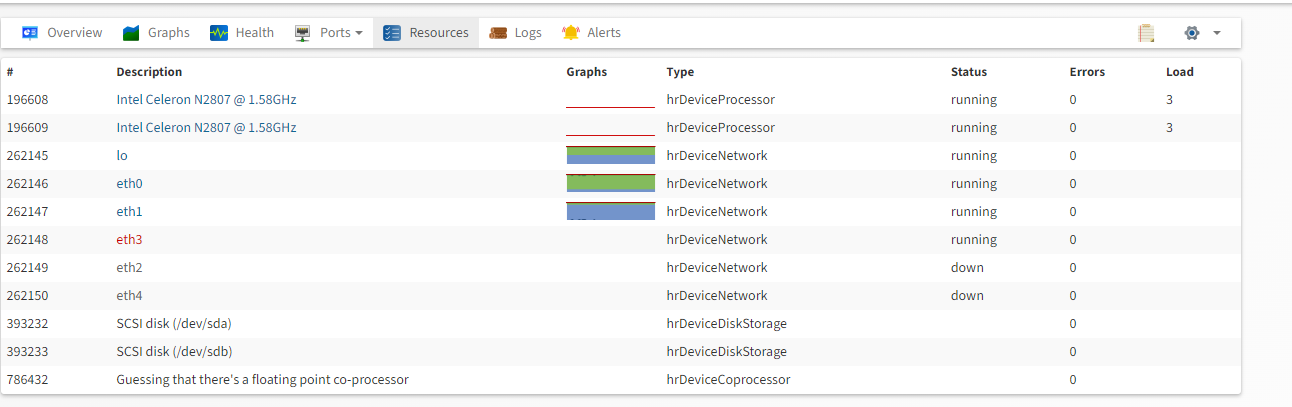1292x407 pixels.
Task: Expand the Ports dropdown menu
Action: pyautogui.click(x=328, y=33)
